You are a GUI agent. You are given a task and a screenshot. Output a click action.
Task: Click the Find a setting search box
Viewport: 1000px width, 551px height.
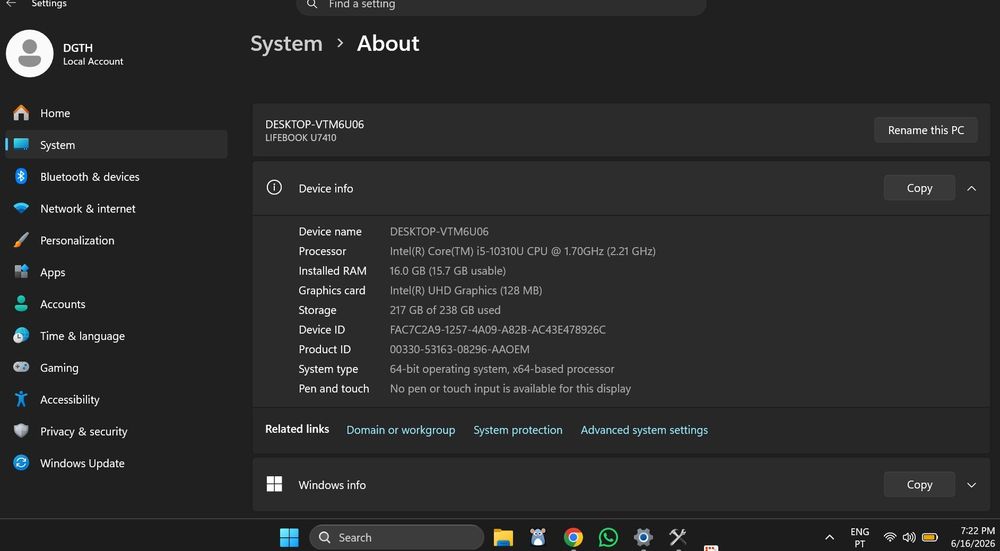(x=501, y=5)
